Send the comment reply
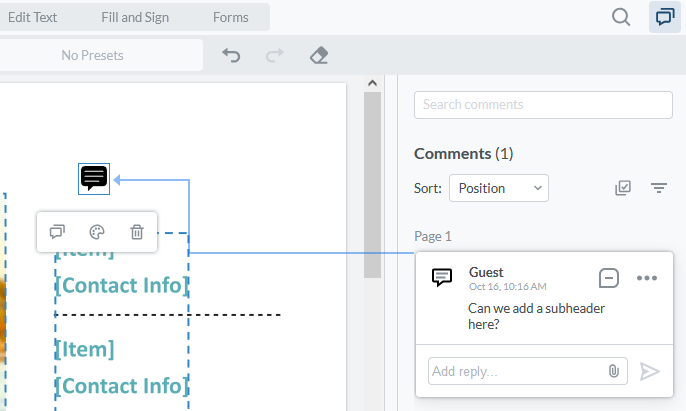686x411 pixels. coord(650,371)
